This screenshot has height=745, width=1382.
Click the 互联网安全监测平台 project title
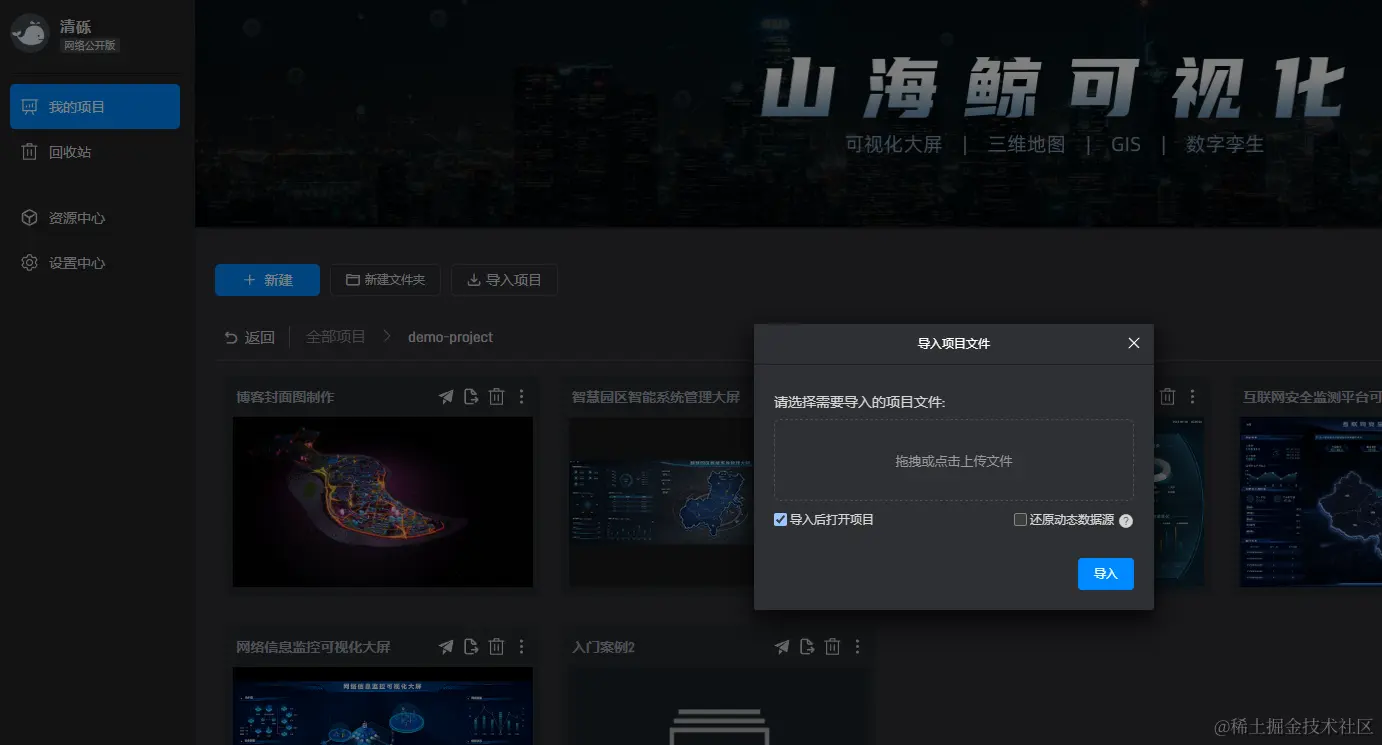point(1312,397)
